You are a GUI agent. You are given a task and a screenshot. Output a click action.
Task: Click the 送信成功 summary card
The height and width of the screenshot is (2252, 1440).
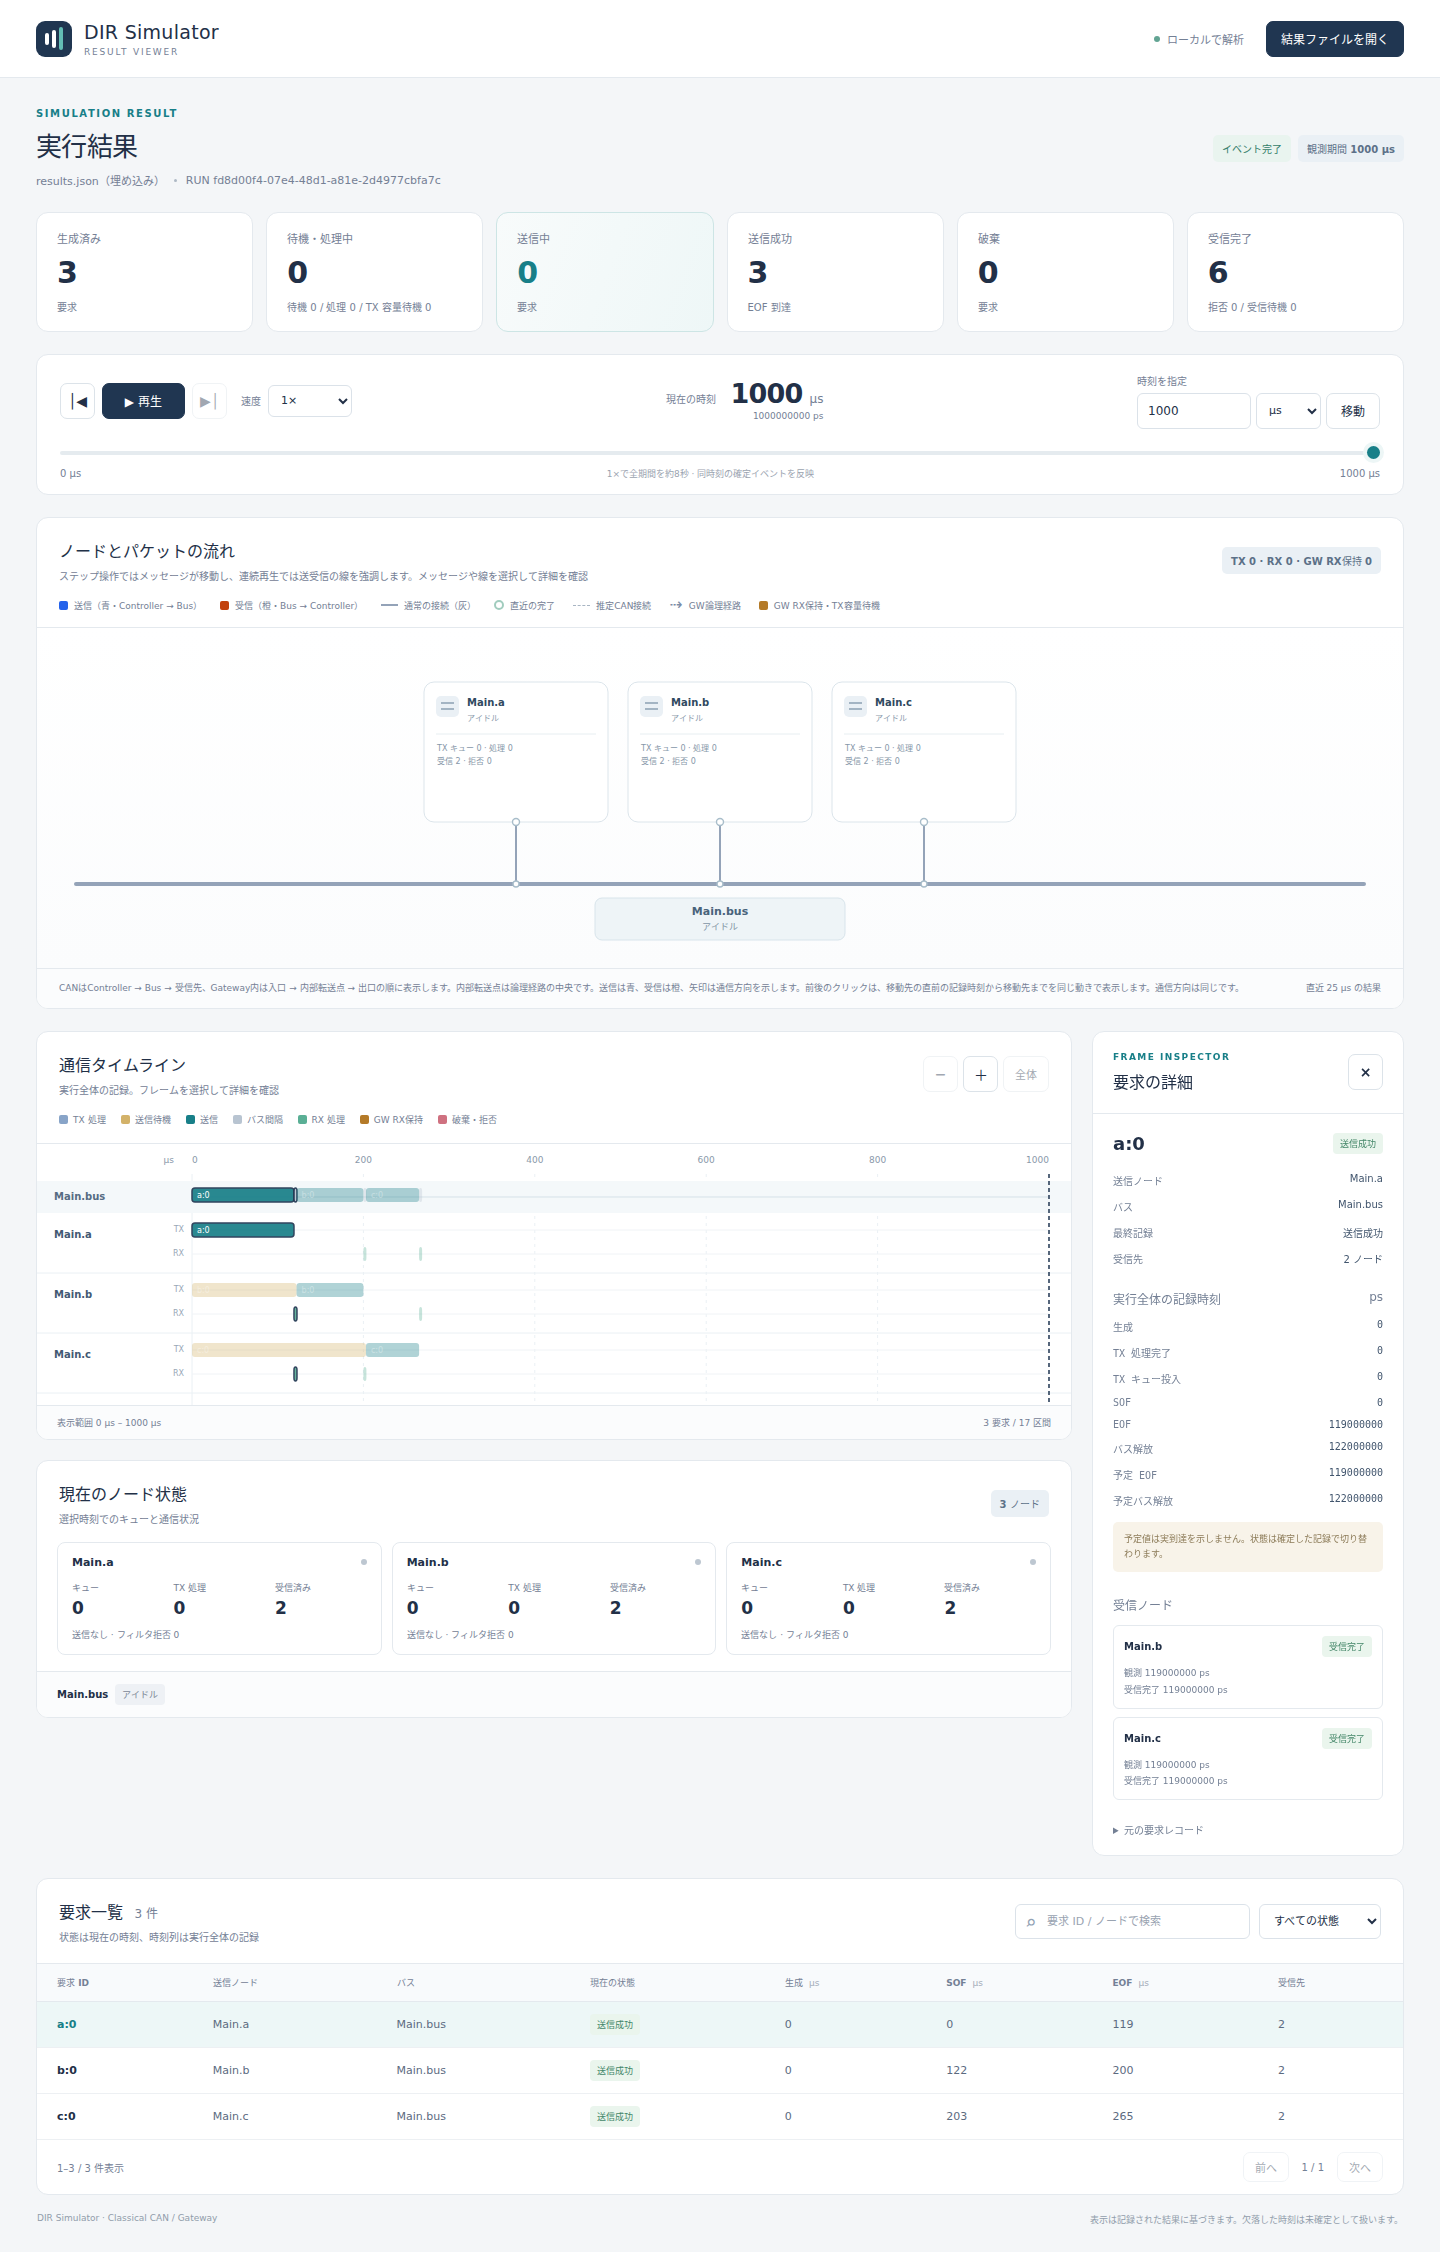(835, 272)
